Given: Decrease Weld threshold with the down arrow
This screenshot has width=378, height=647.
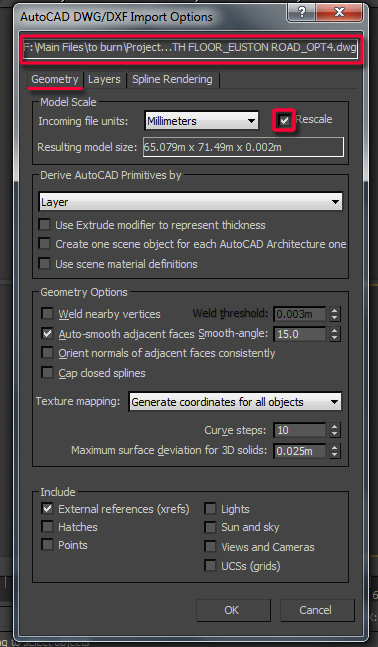Looking at the screenshot, I should (x=335, y=318).
